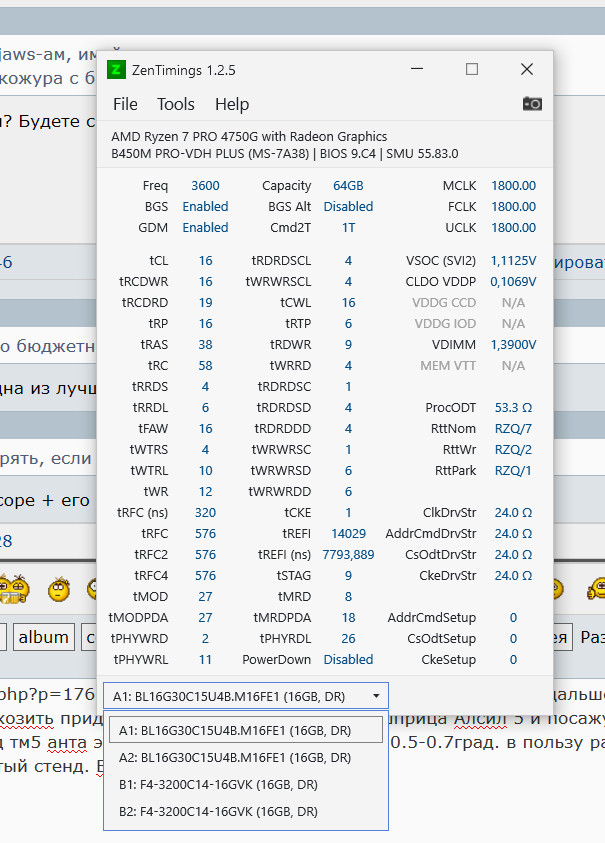Click the green ZenTimings app logo
Viewport: 605px width, 843px height.
point(116,70)
